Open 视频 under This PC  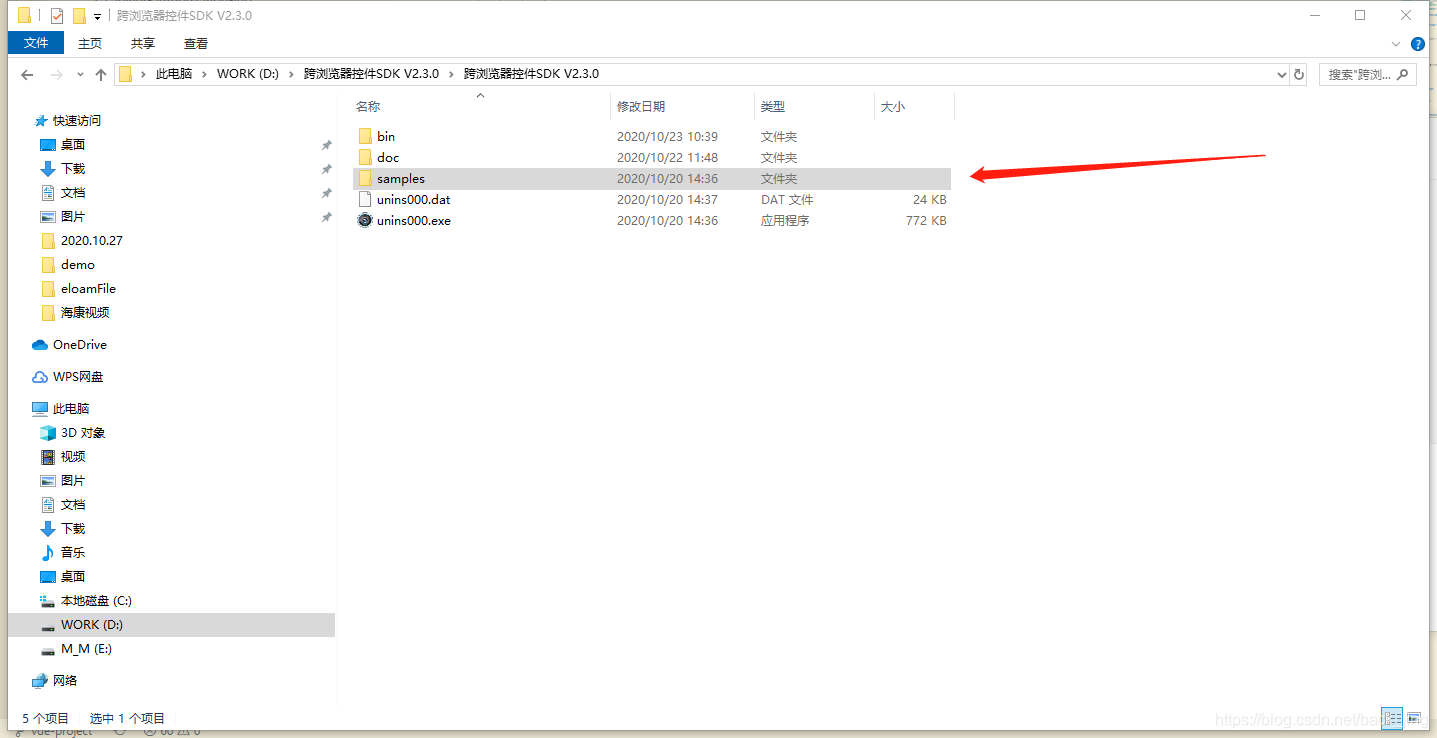[73, 456]
